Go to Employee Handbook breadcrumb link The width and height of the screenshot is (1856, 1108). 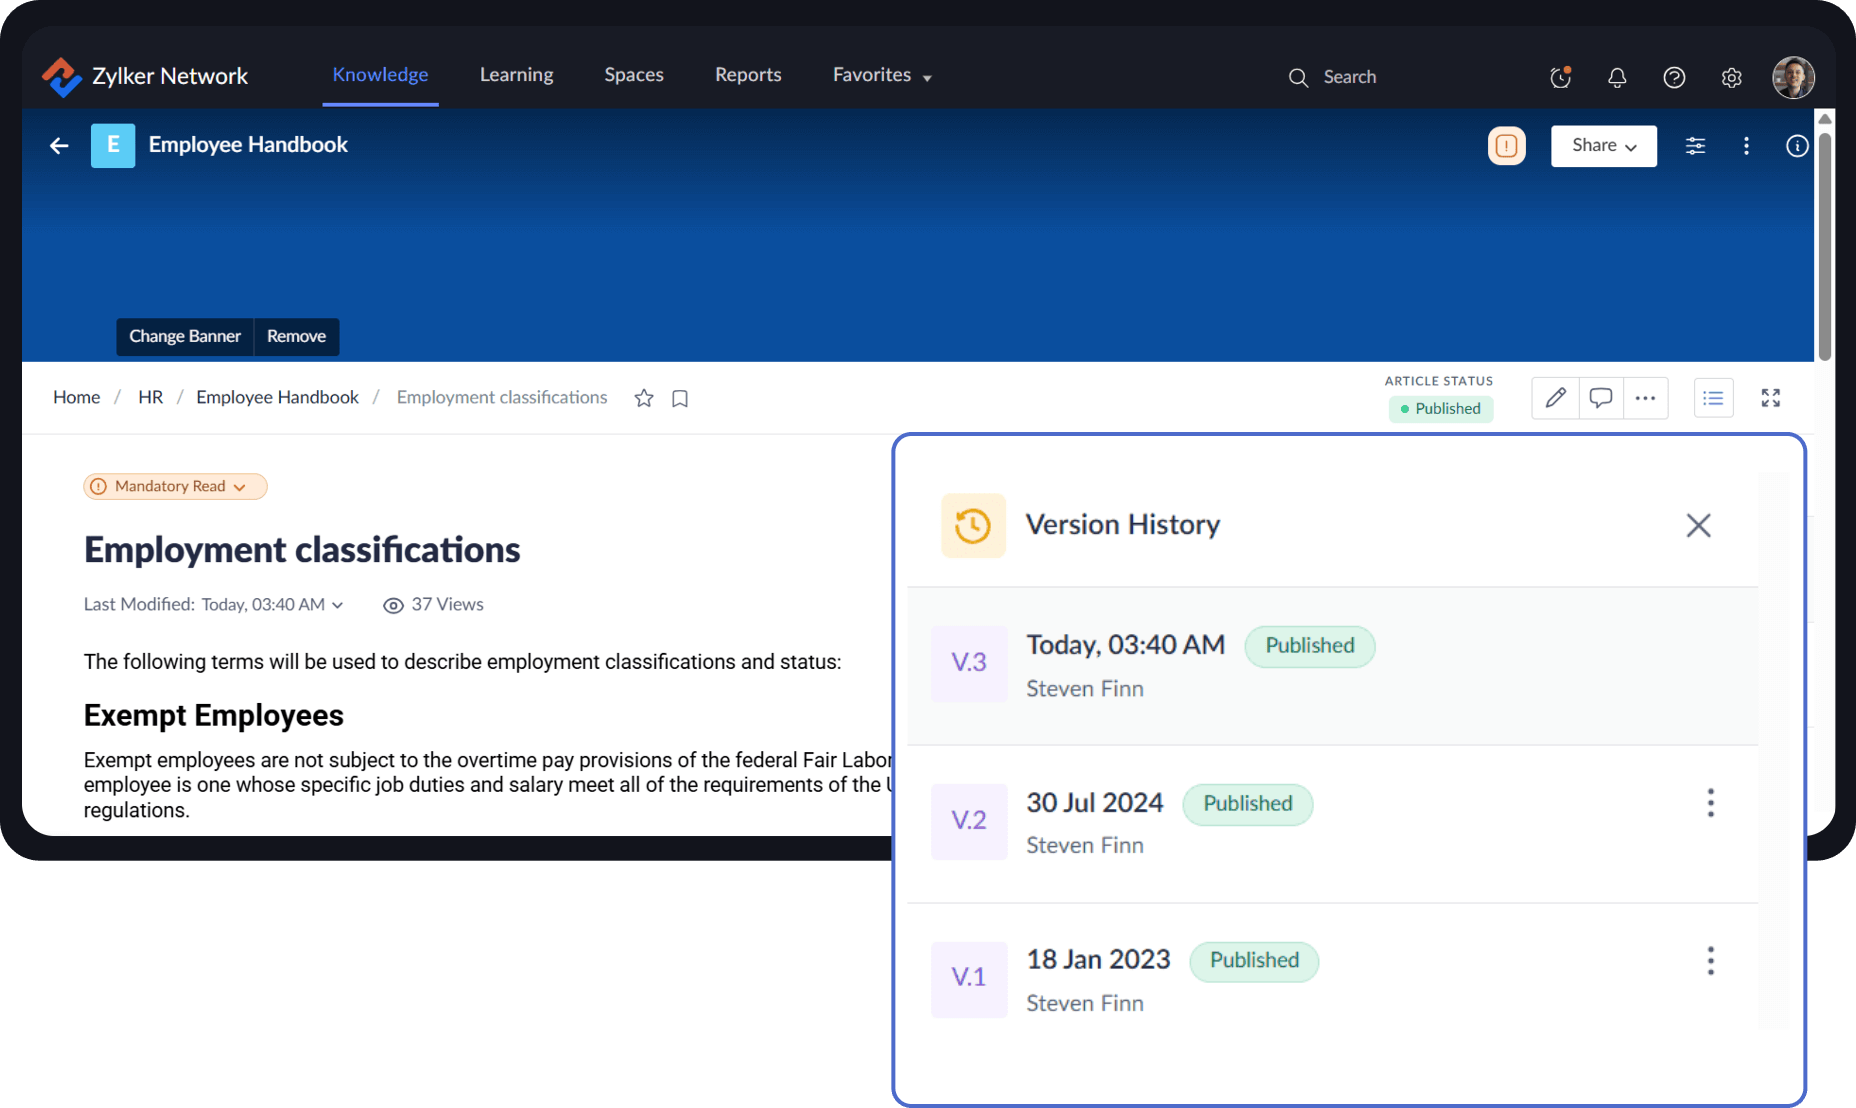277,397
